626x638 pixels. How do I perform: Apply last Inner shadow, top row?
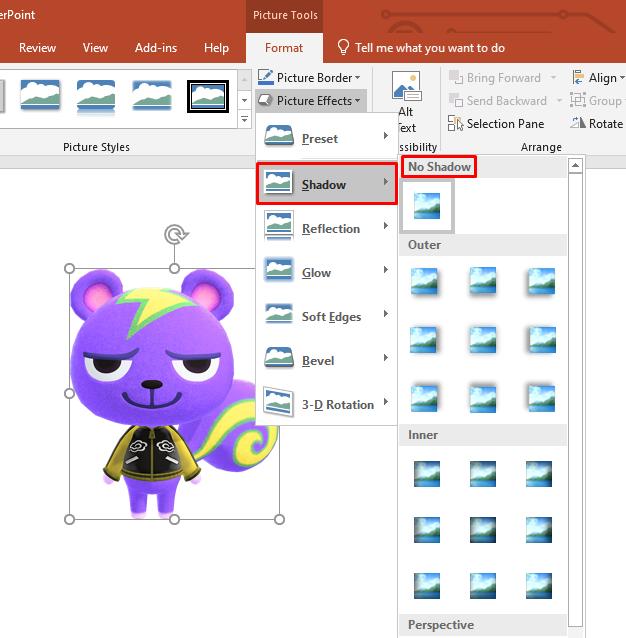pos(539,474)
